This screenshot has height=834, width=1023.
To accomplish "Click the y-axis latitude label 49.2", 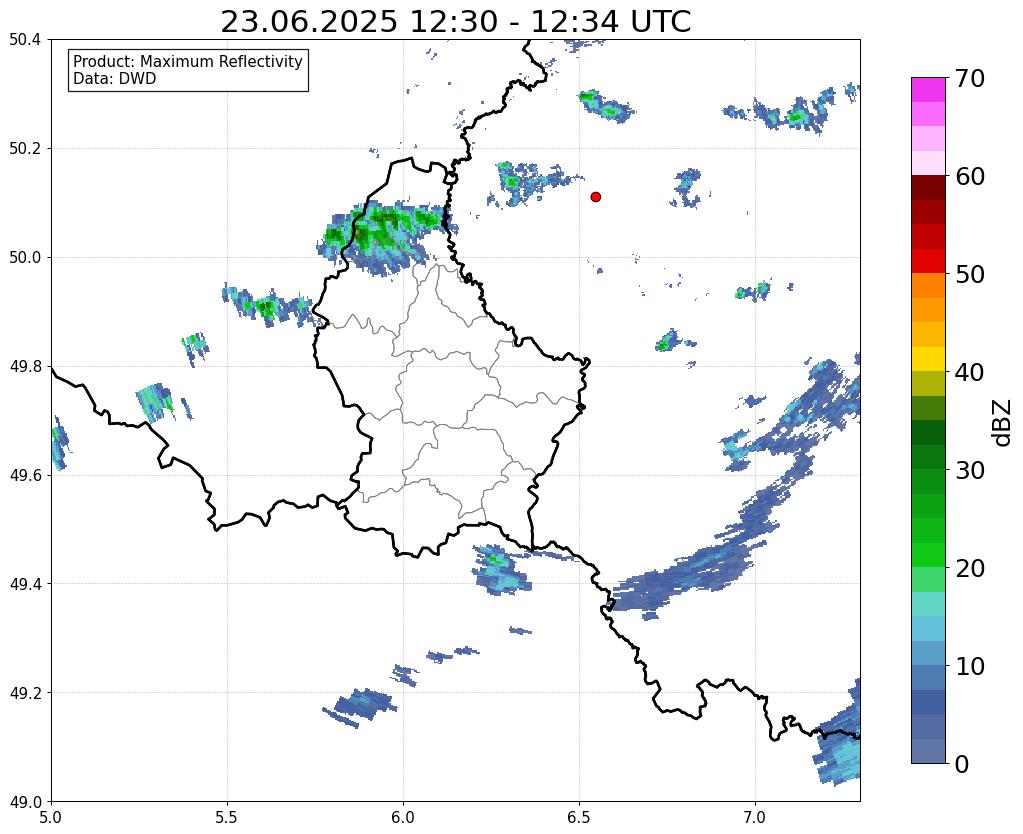I will (25, 693).
